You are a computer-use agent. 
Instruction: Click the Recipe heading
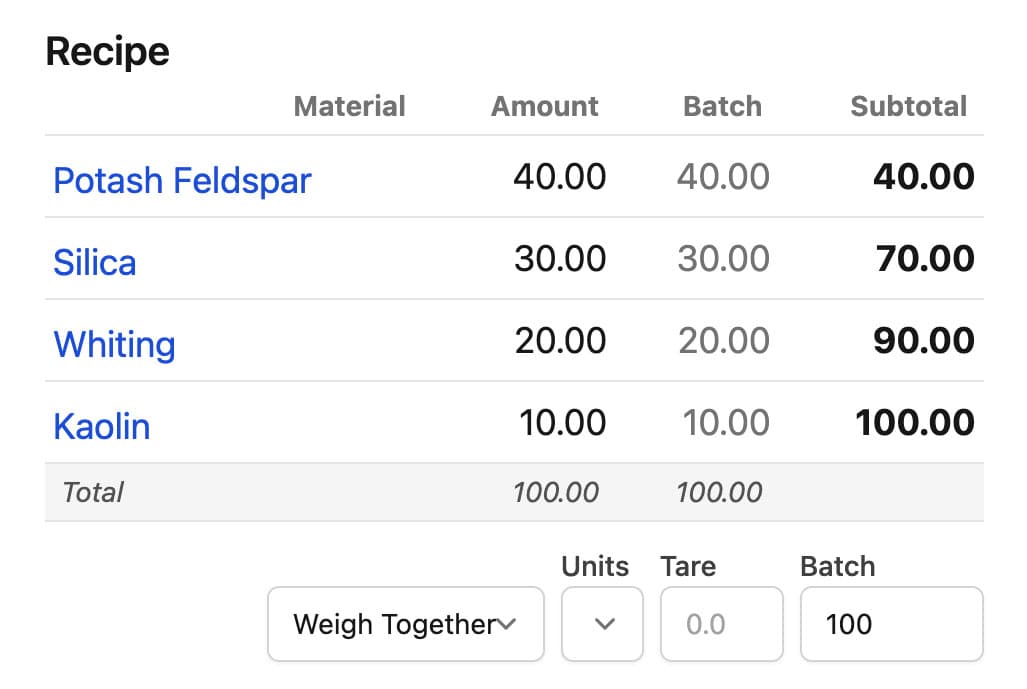(108, 52)
